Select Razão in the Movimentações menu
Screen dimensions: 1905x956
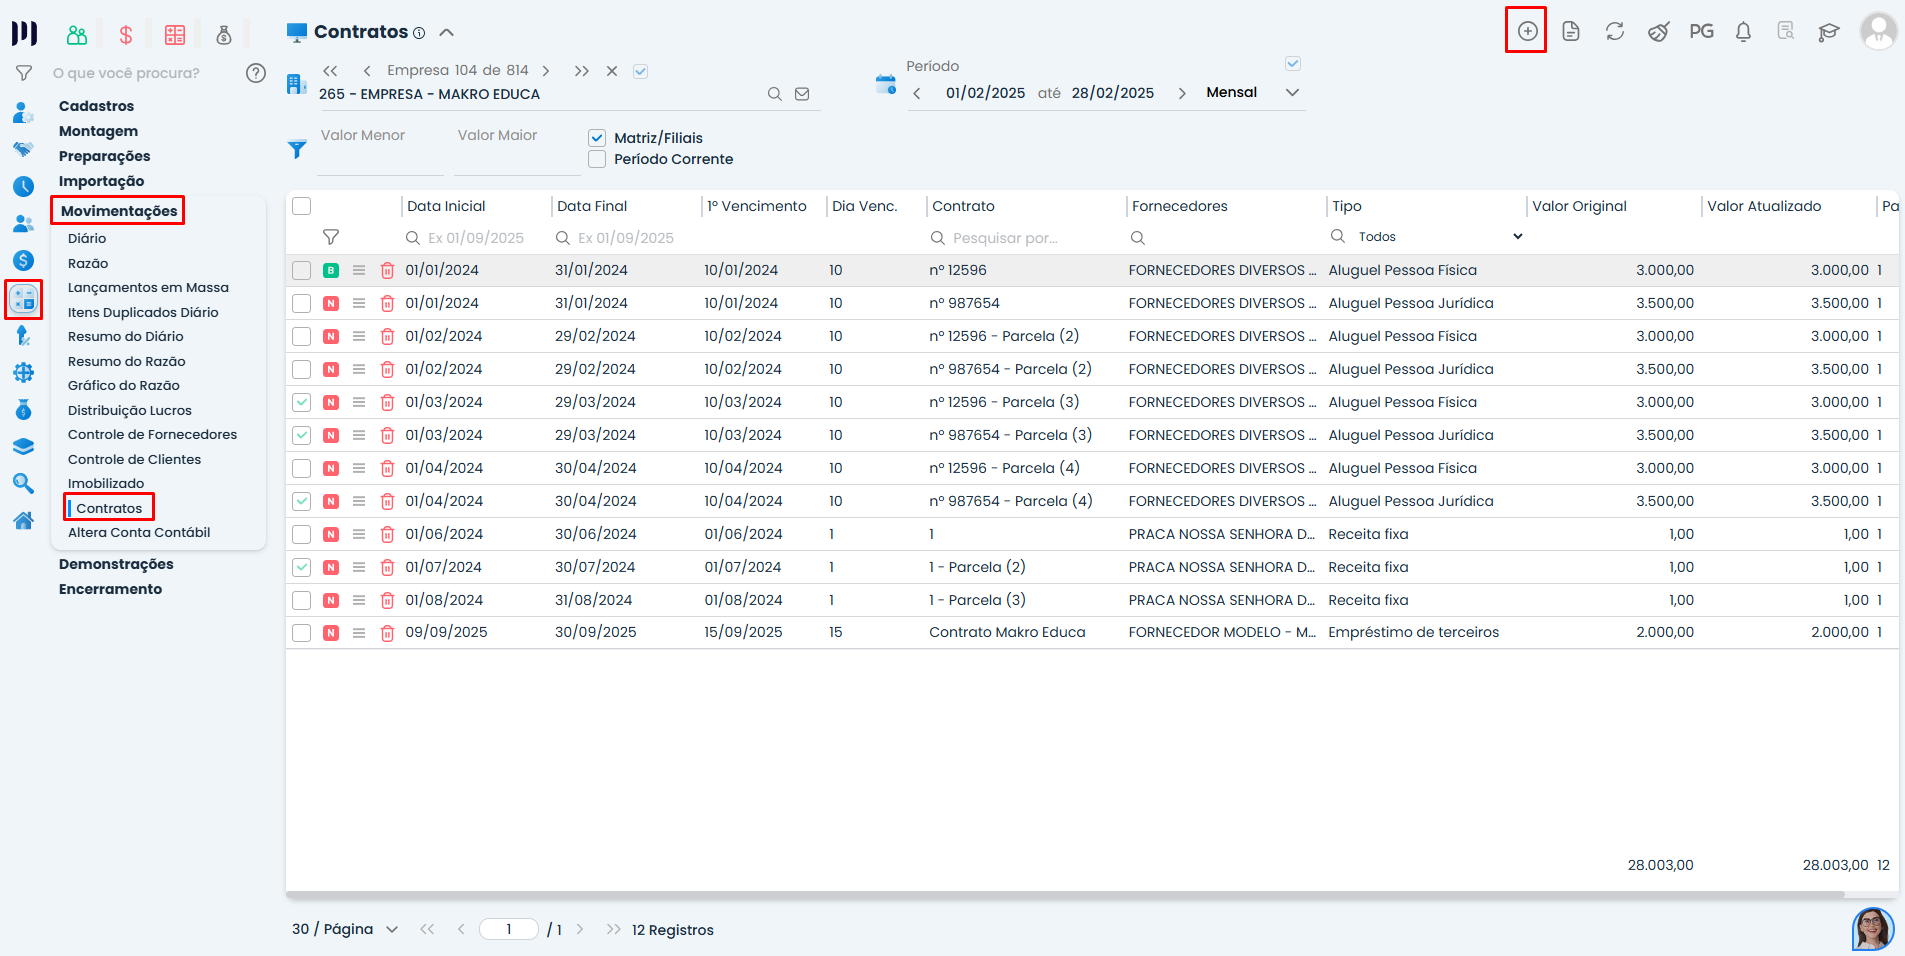click(x=88, y=263)
